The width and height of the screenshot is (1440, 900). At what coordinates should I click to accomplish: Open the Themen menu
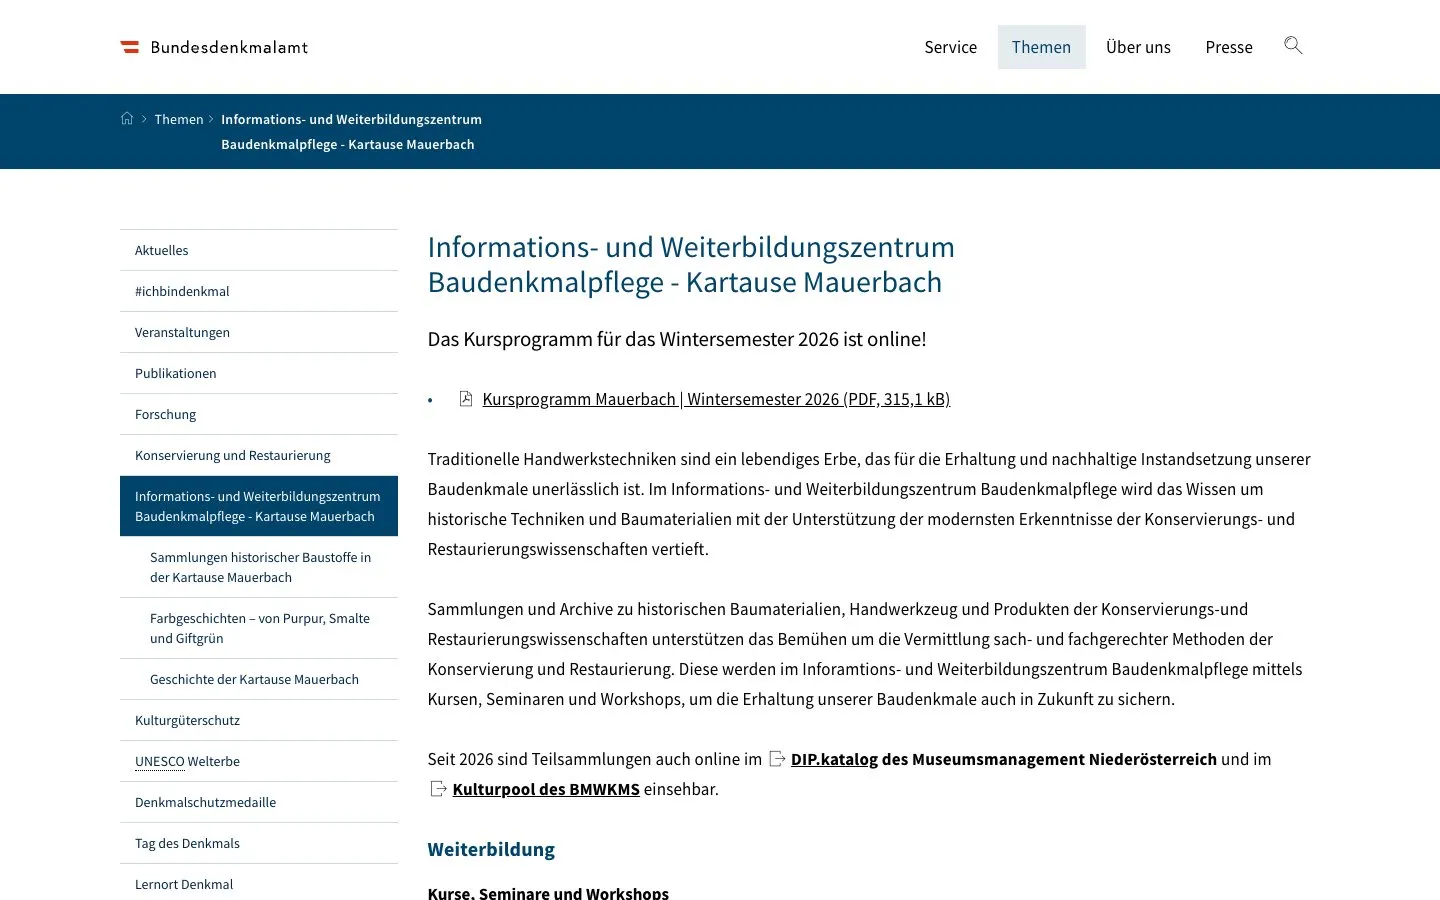(x=1041, y=47)
